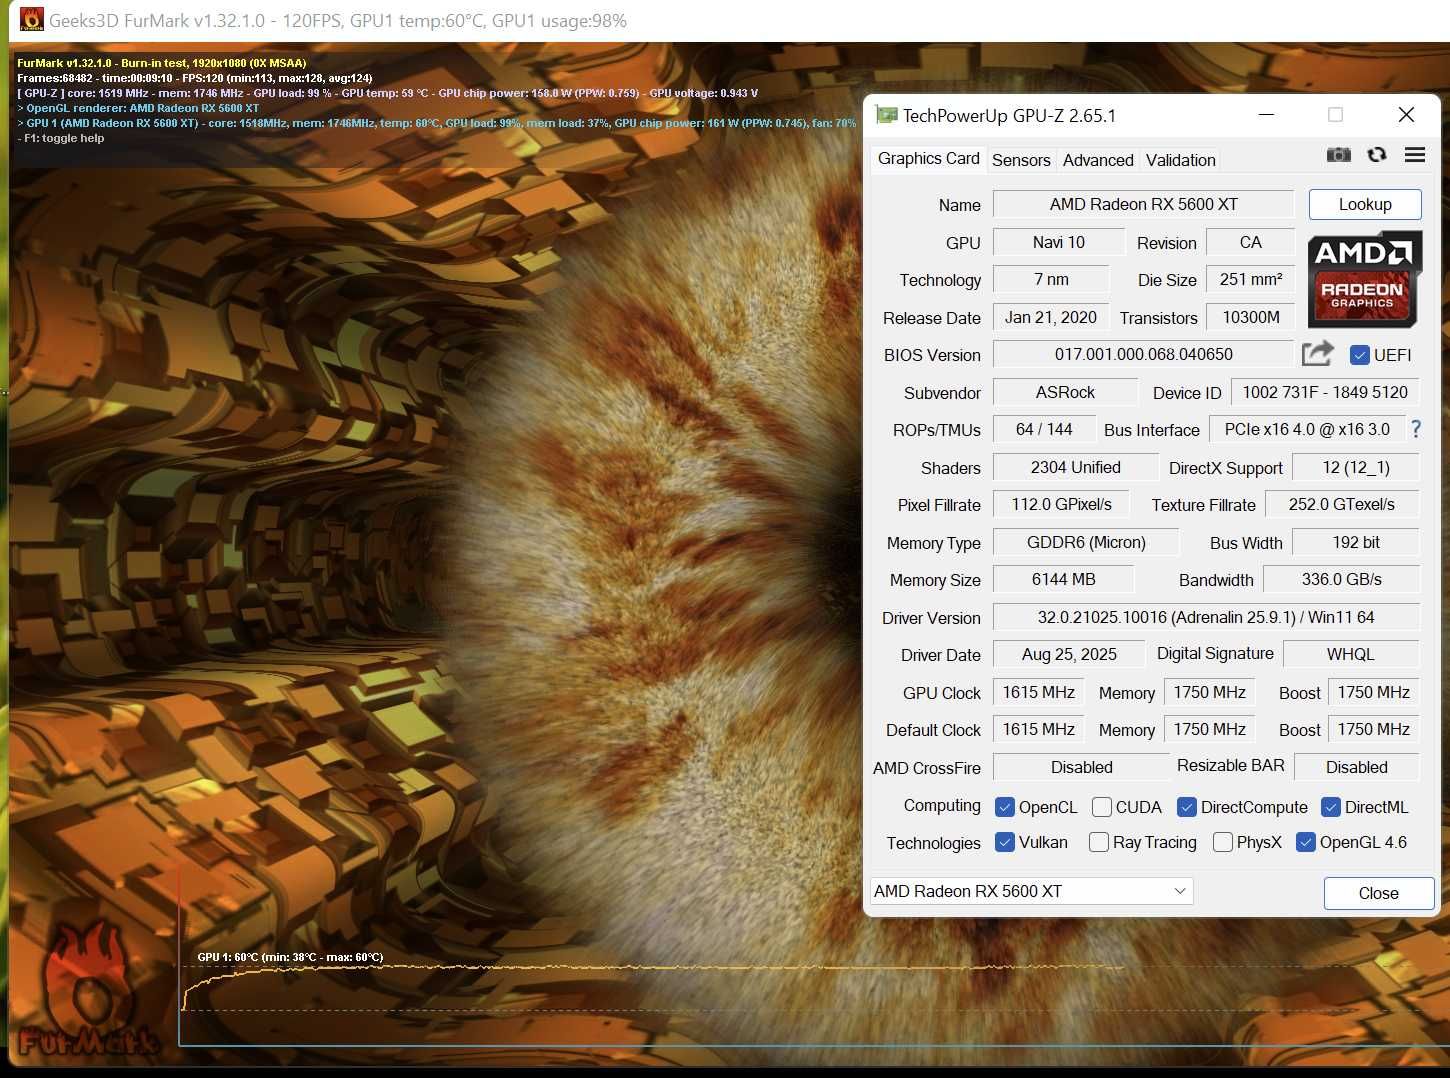Image resolution: width=1450 pixels, height=1078 pixels.
Task: Click the Bus Width value 192 bit
Action: point(1356,542)
